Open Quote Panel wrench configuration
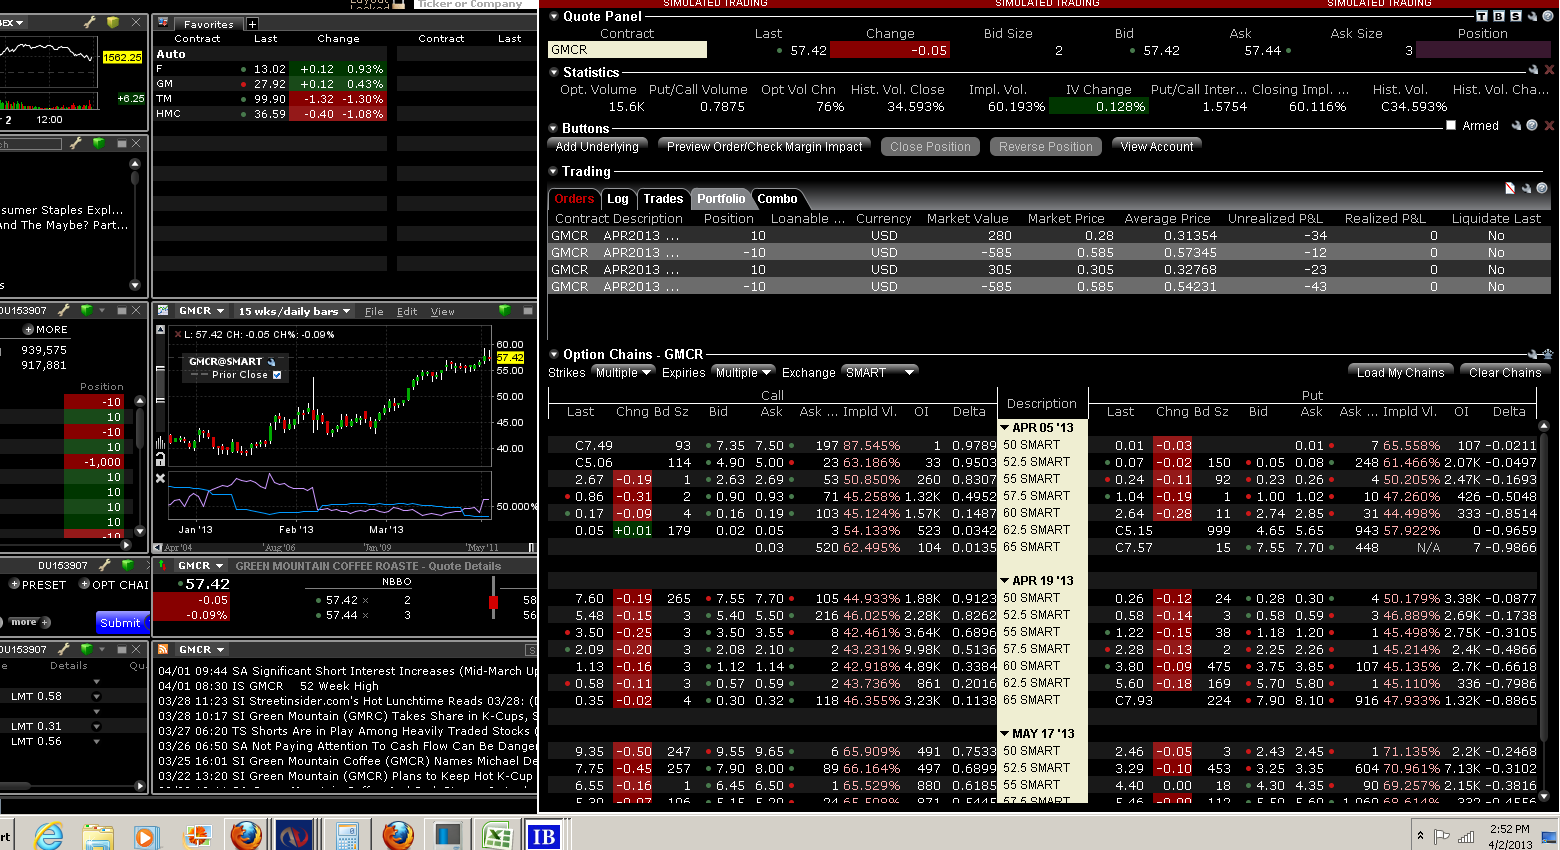The height and width of the screenshot is (850, 1560). (1532, 16)
